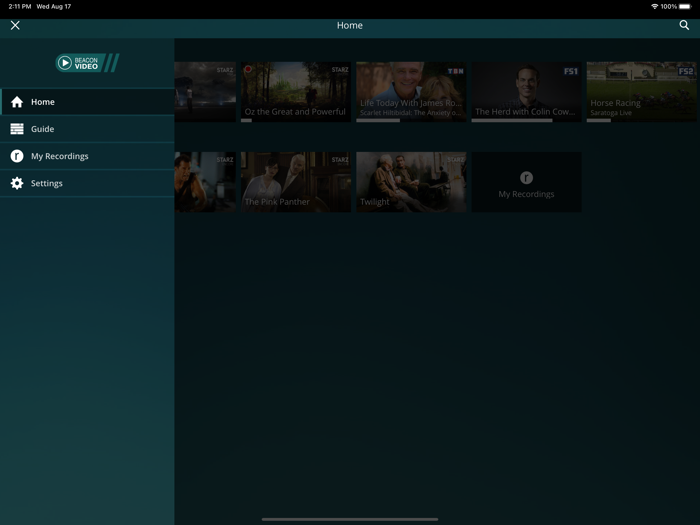
Task: Click the STARZ logo on Oz the Great and Powerful
Action: point(340,70)
